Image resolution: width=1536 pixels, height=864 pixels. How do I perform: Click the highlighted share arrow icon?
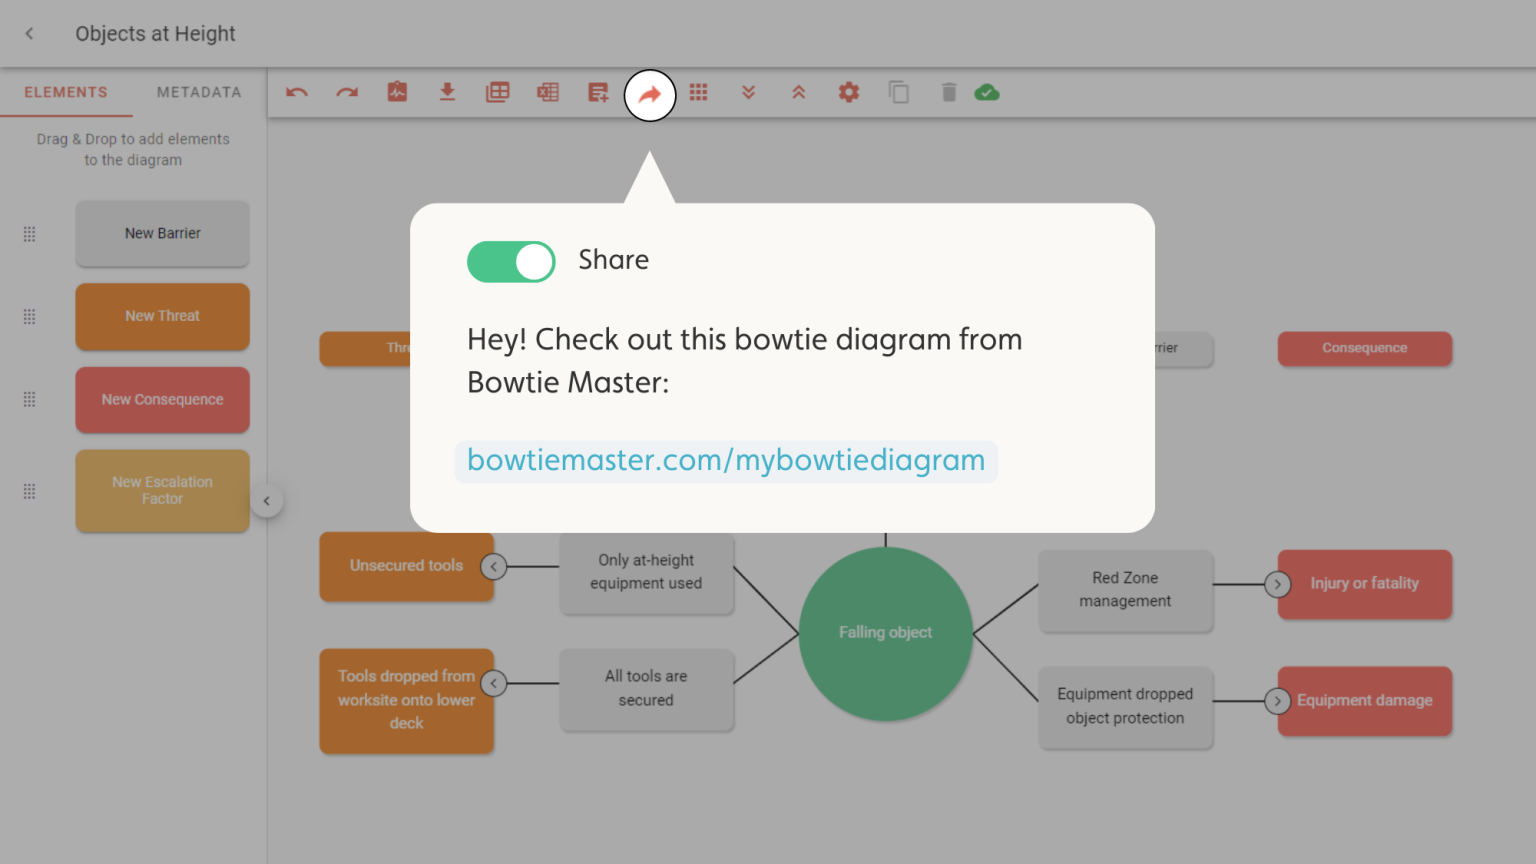tap(650, 95)
